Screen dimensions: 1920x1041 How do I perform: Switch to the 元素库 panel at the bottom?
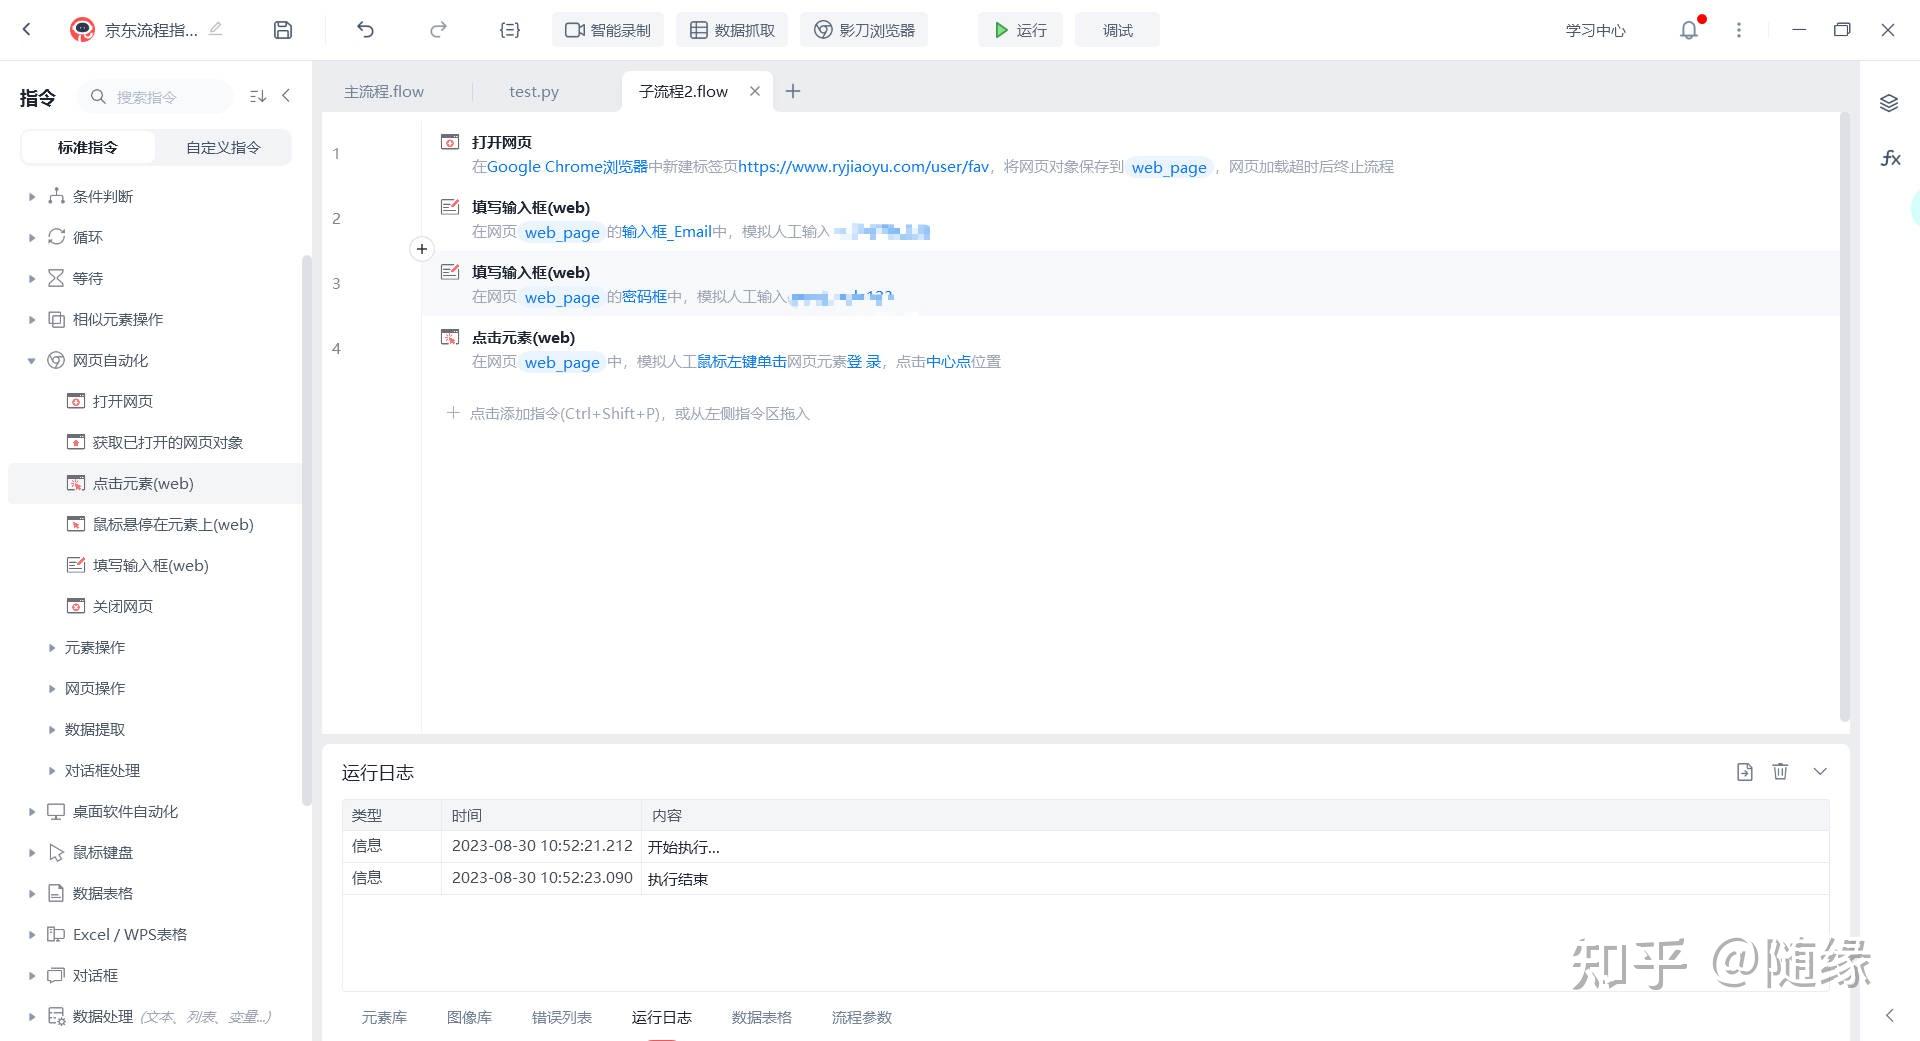coord(384,1017)
